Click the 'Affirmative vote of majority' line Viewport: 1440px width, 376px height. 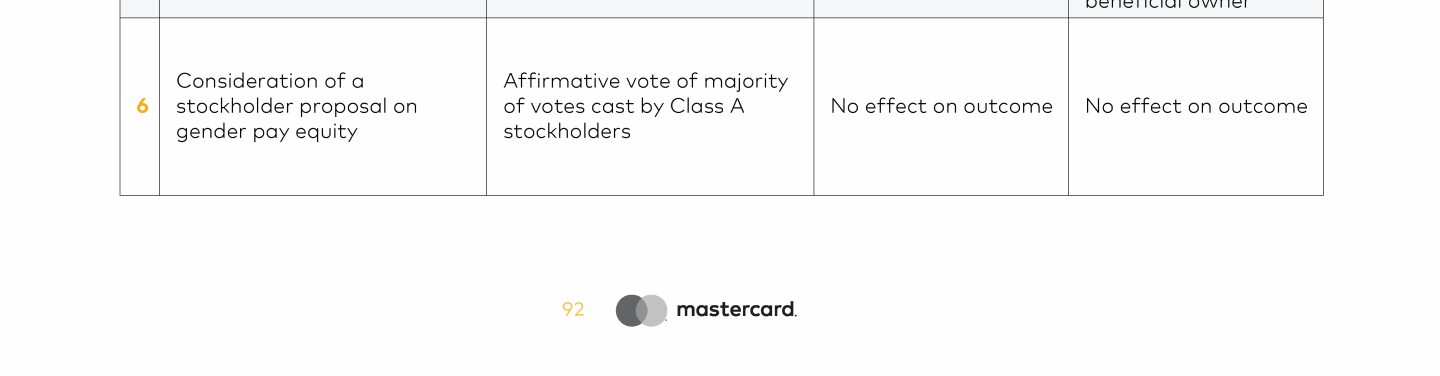(x=646, y=81)
